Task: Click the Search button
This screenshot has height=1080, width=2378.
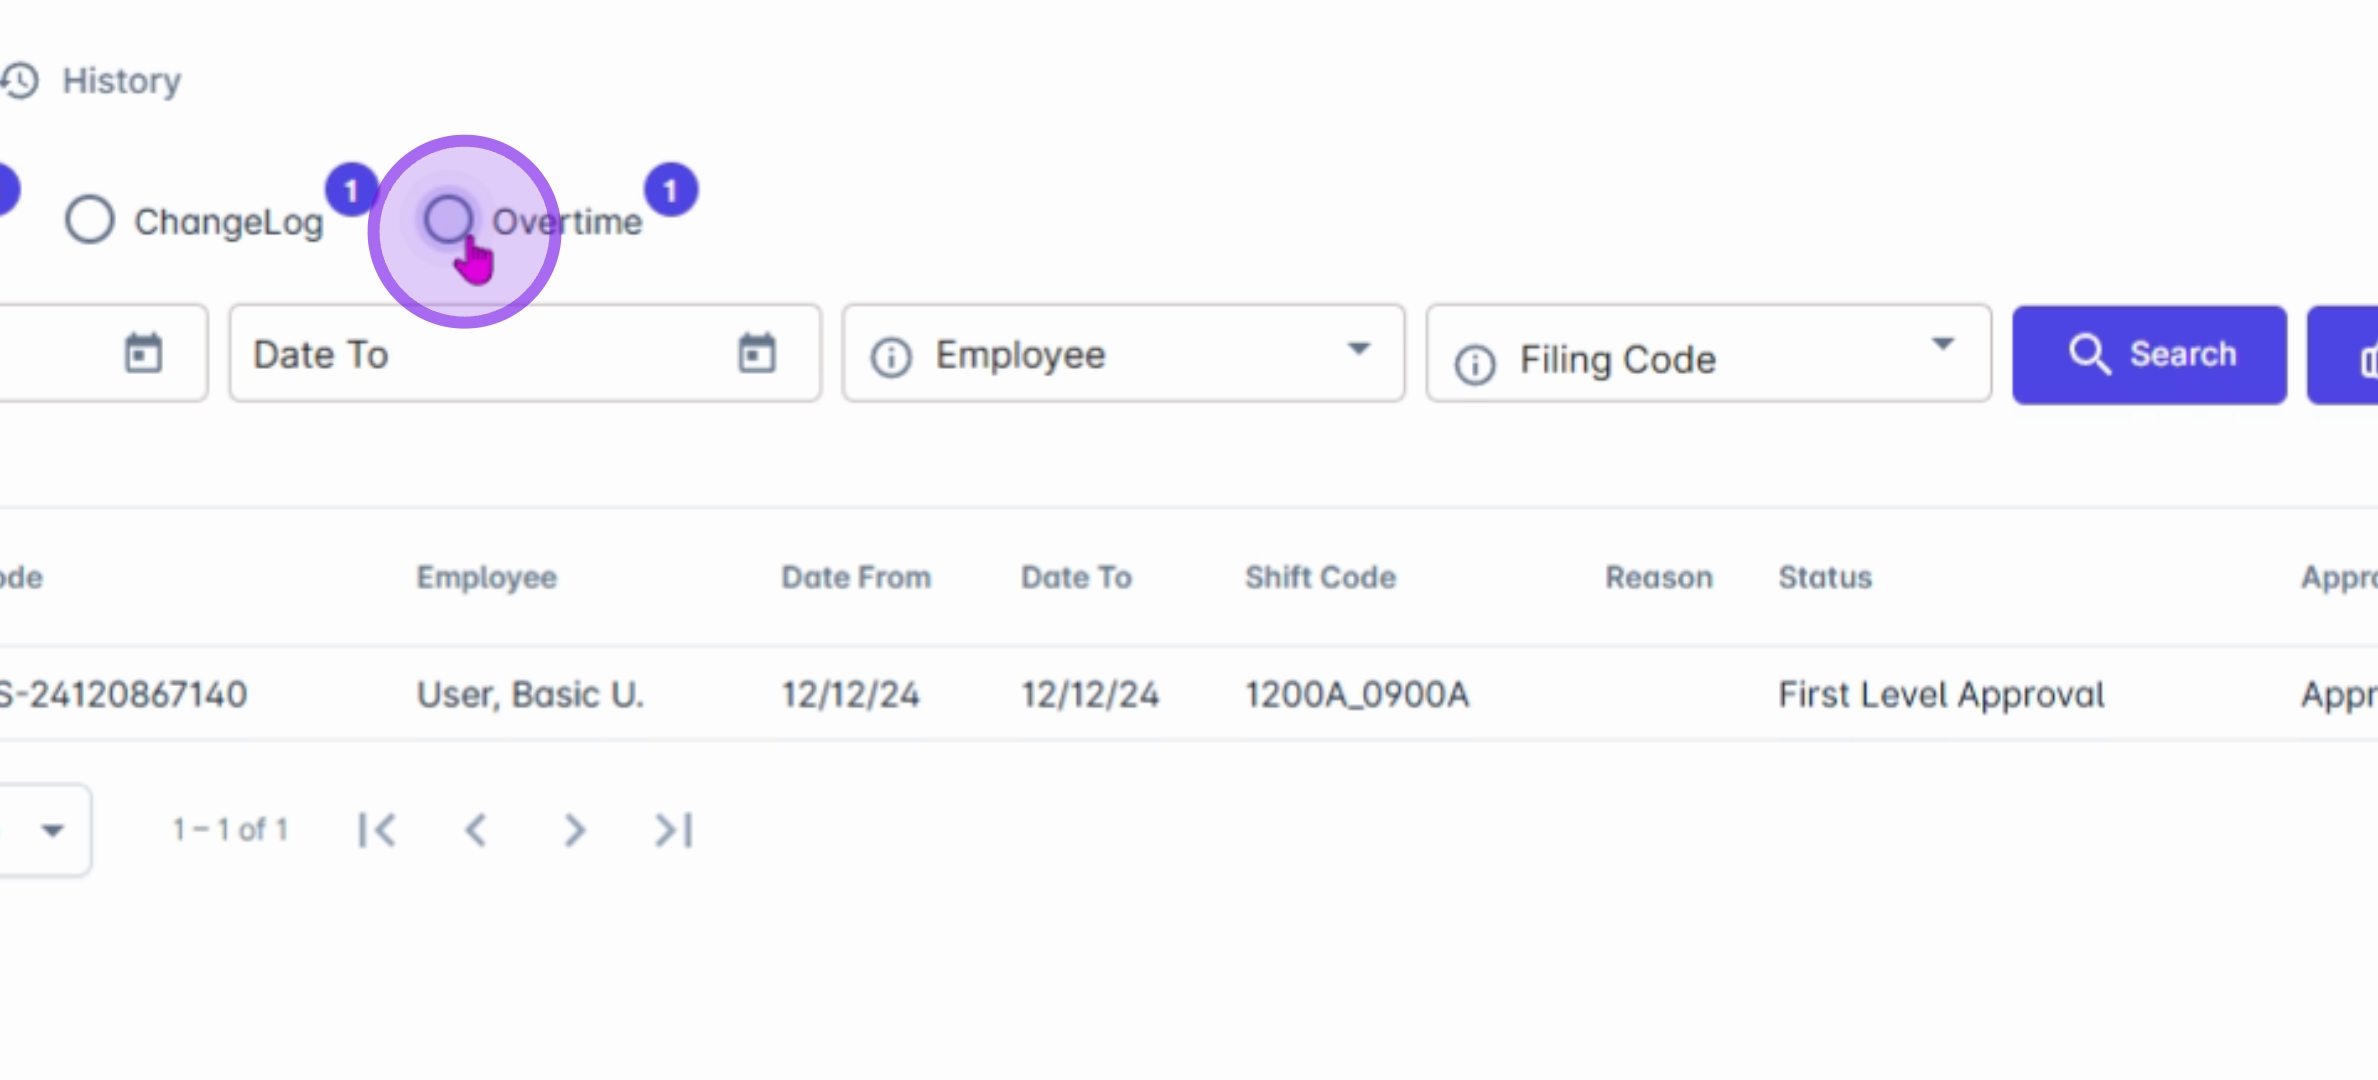Action: pos(2149,354)
